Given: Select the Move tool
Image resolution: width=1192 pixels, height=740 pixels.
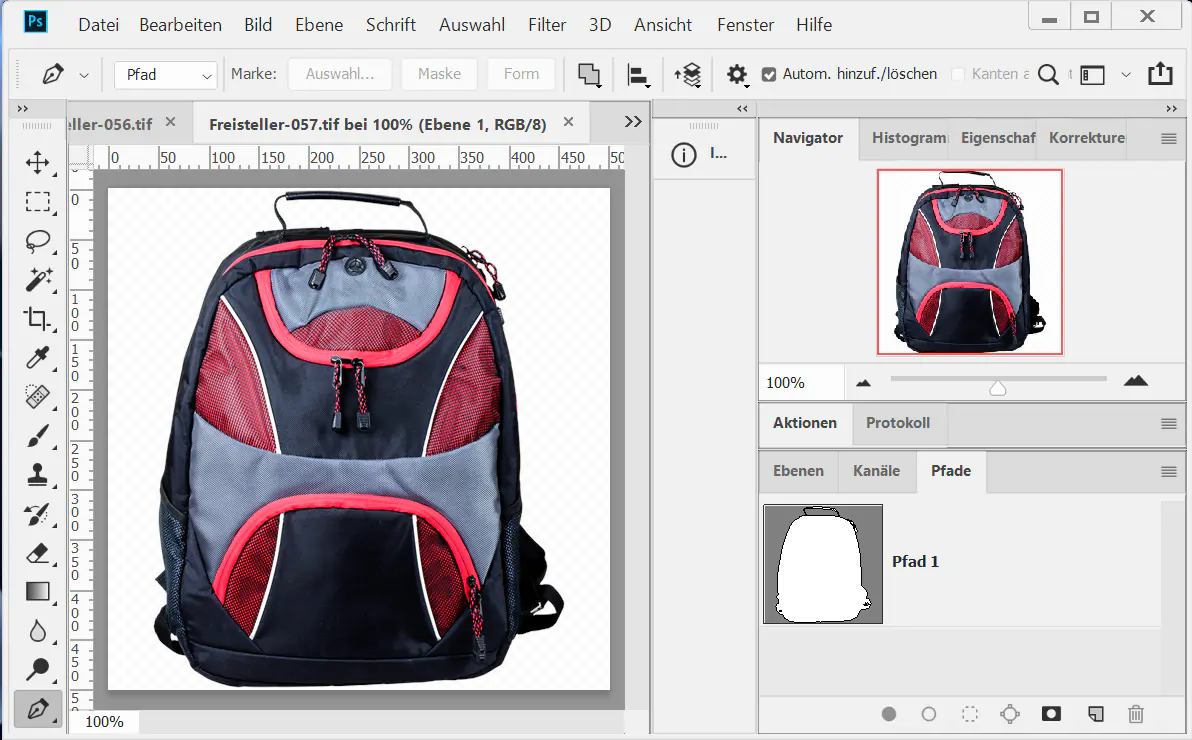Looking at the screenshot, I should tap(38, 163).
